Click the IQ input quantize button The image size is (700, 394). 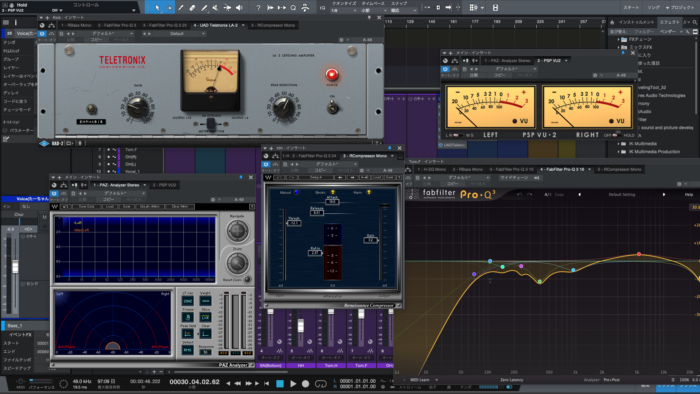tap(322, 8)
